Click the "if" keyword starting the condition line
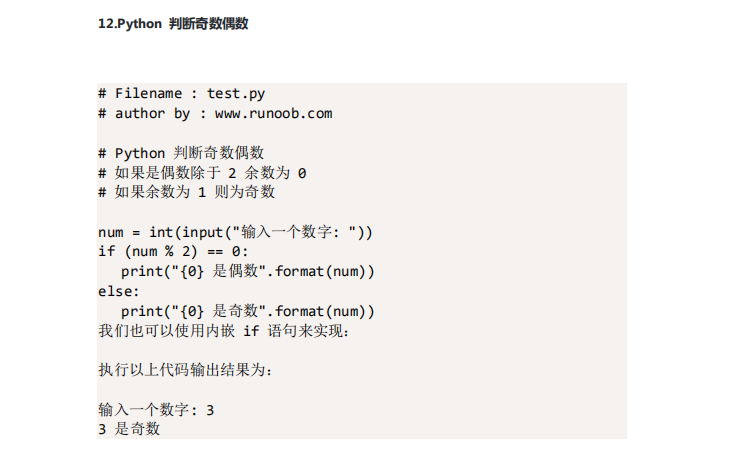 pyautogui.click(x=106, y=251)
